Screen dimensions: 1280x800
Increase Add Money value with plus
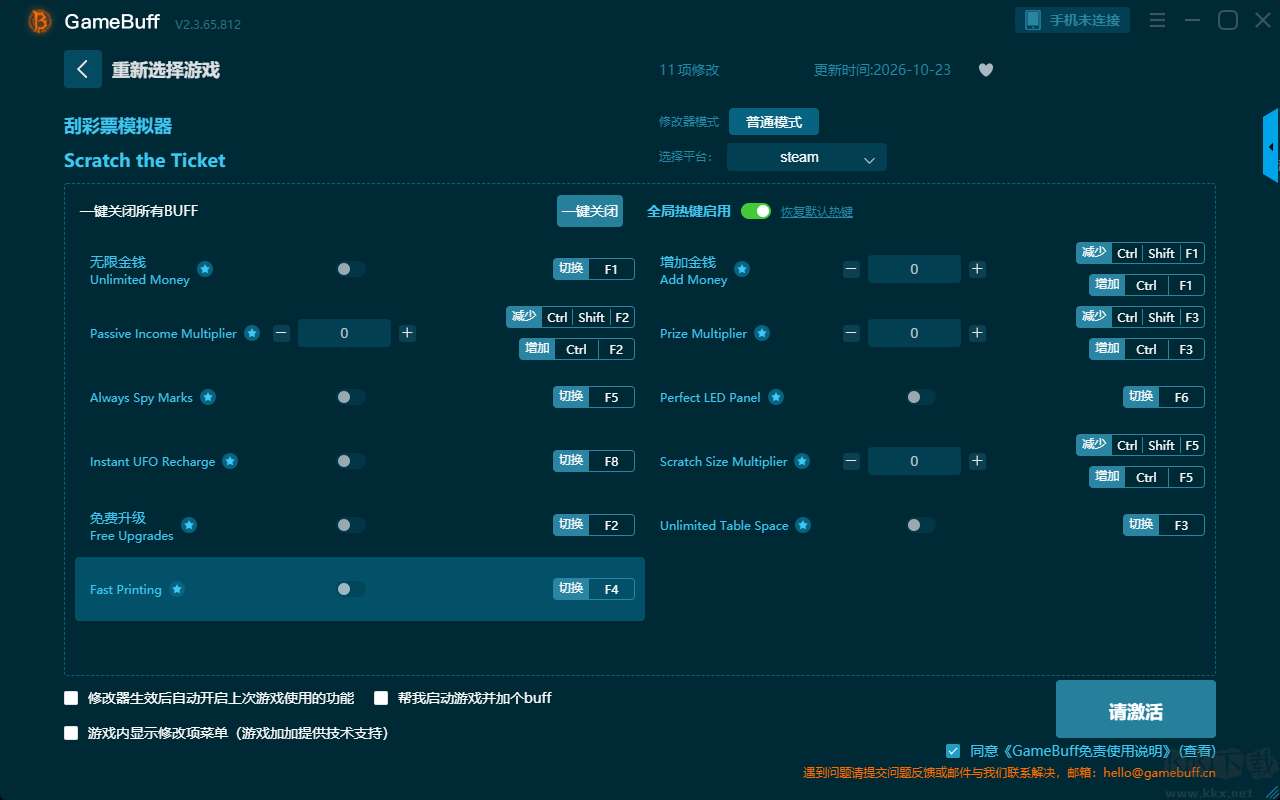[977, 269]
